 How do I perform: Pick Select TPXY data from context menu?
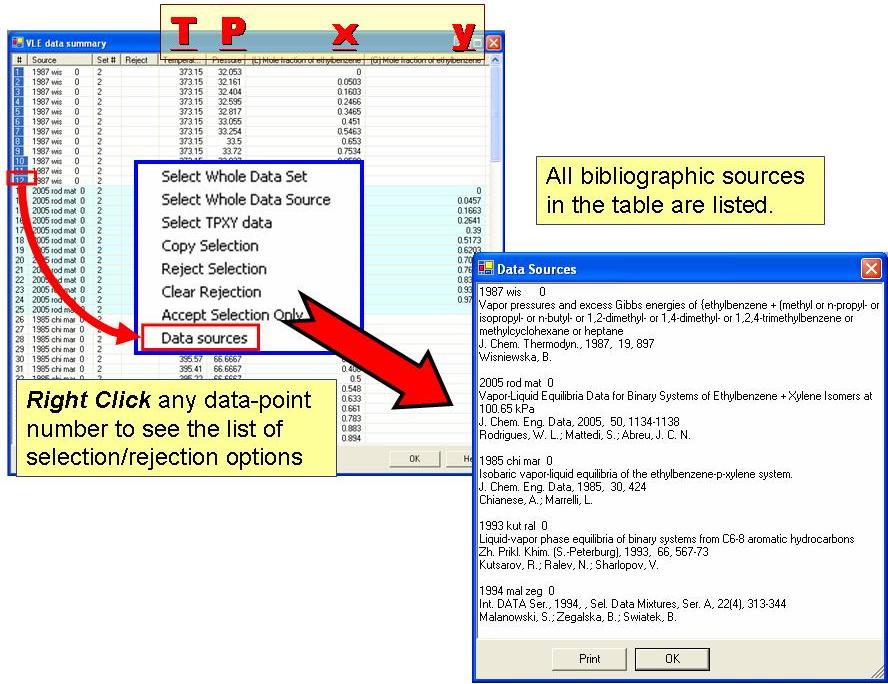(216, 223)
